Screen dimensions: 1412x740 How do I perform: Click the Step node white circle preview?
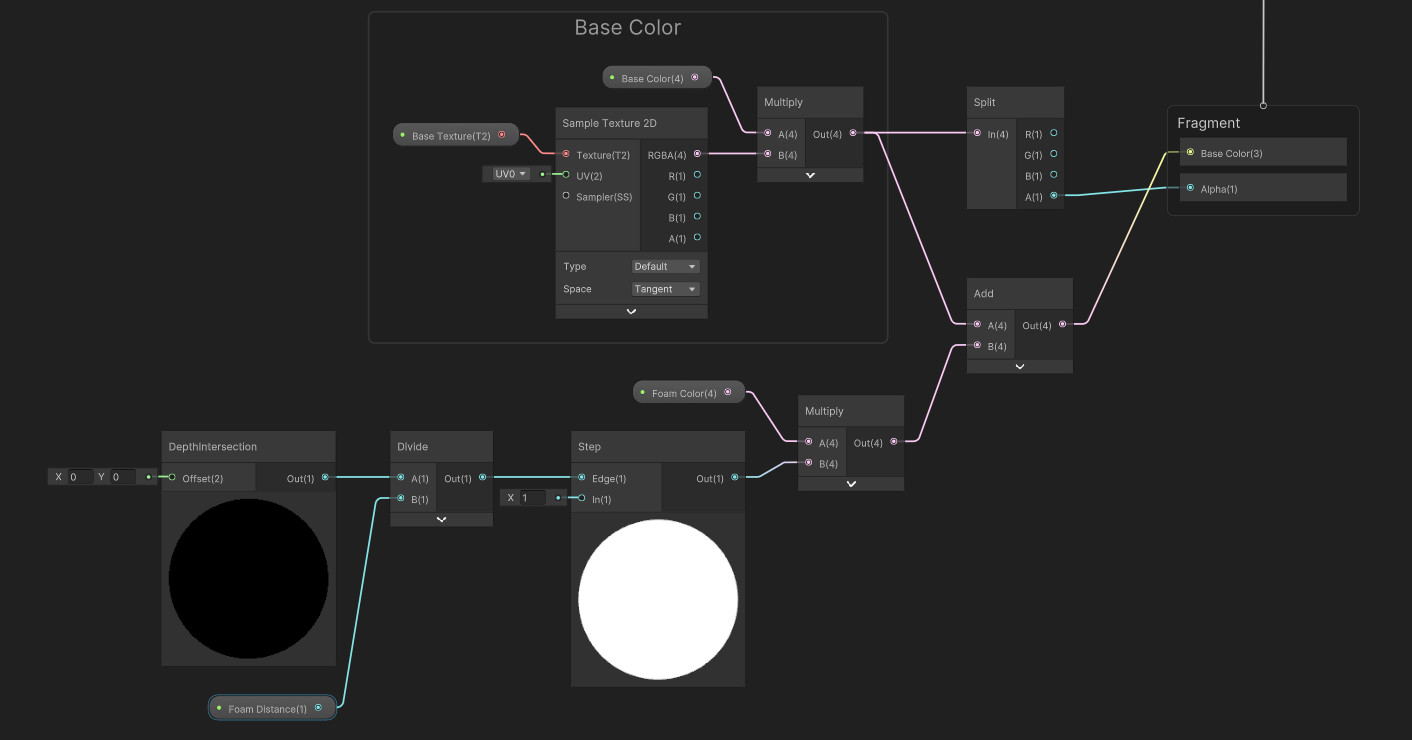658,599
